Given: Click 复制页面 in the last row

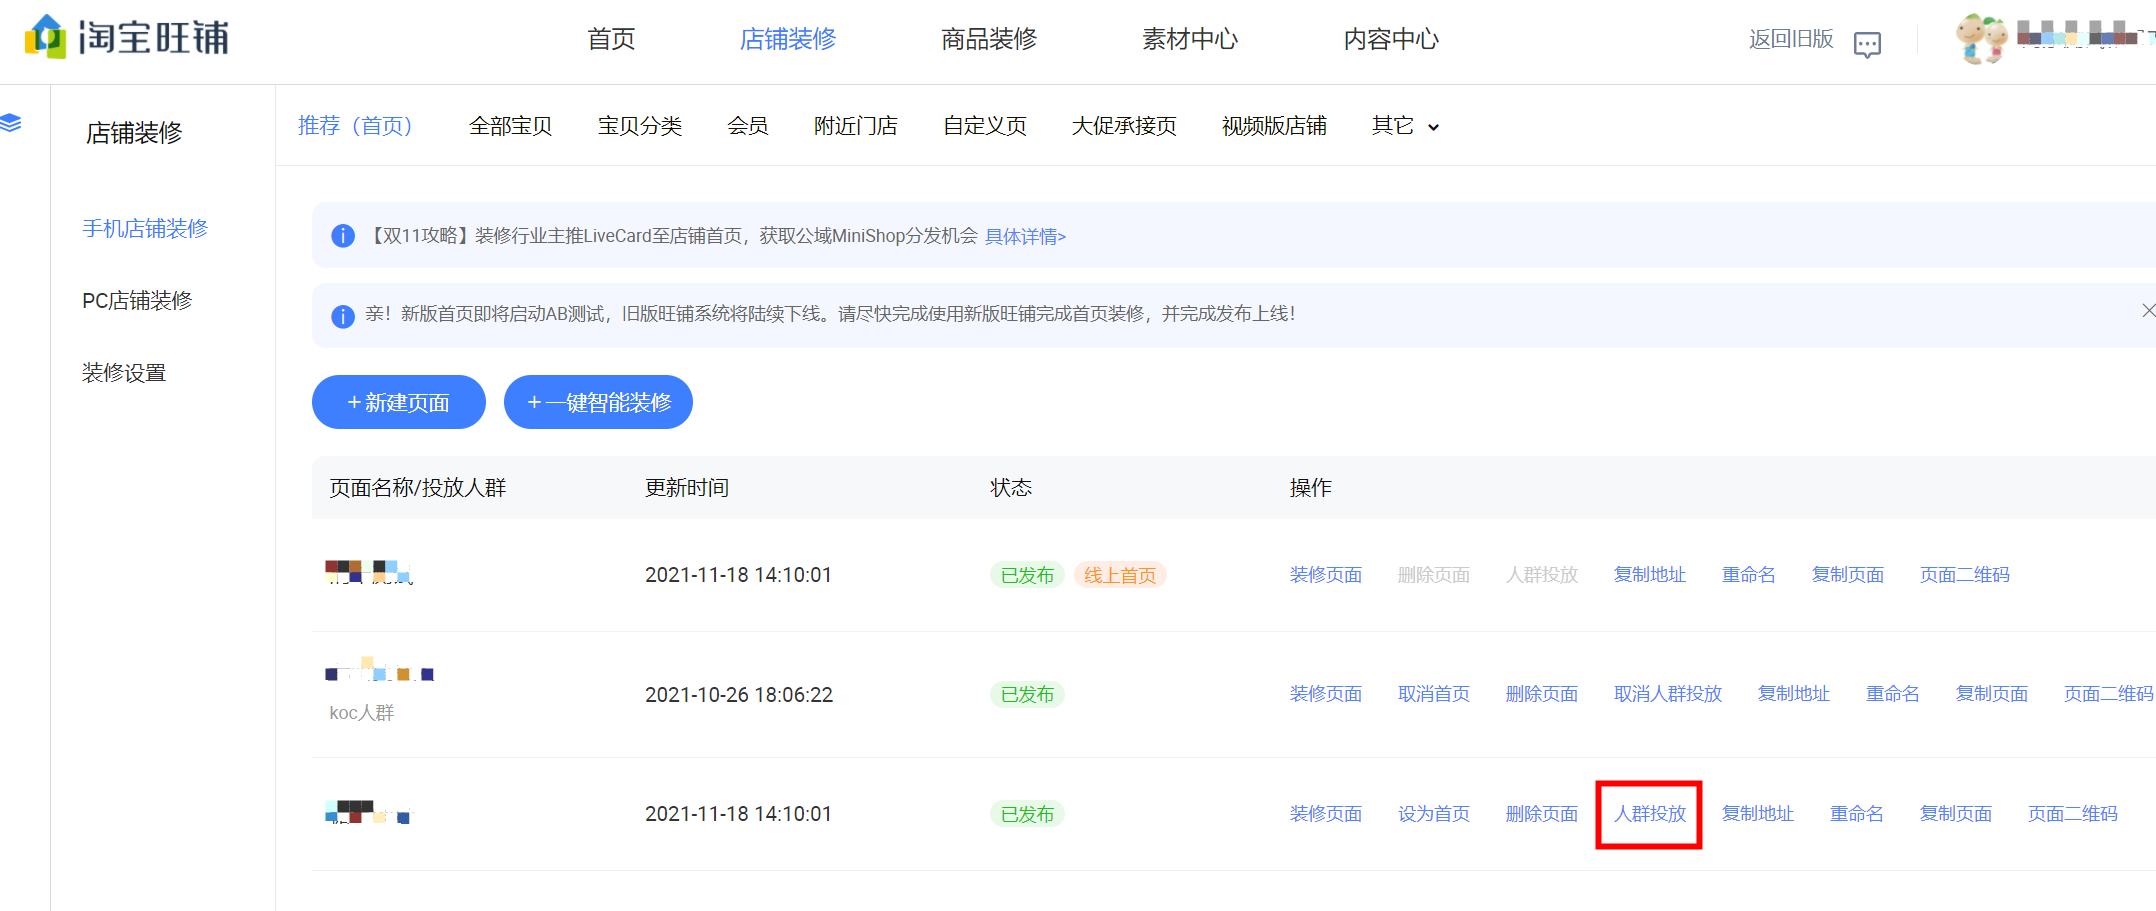Looking at the screenshot, I should tap(1956, 814).
